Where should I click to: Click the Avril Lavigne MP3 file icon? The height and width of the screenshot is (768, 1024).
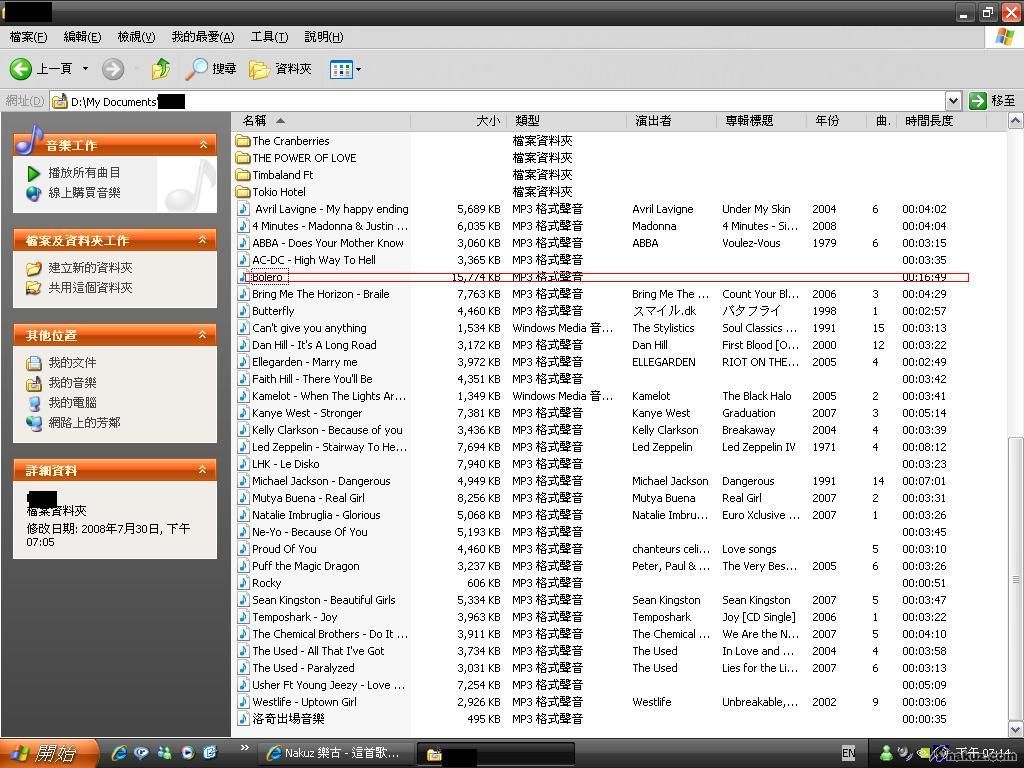pyautogui.click(x=244, y=209)
